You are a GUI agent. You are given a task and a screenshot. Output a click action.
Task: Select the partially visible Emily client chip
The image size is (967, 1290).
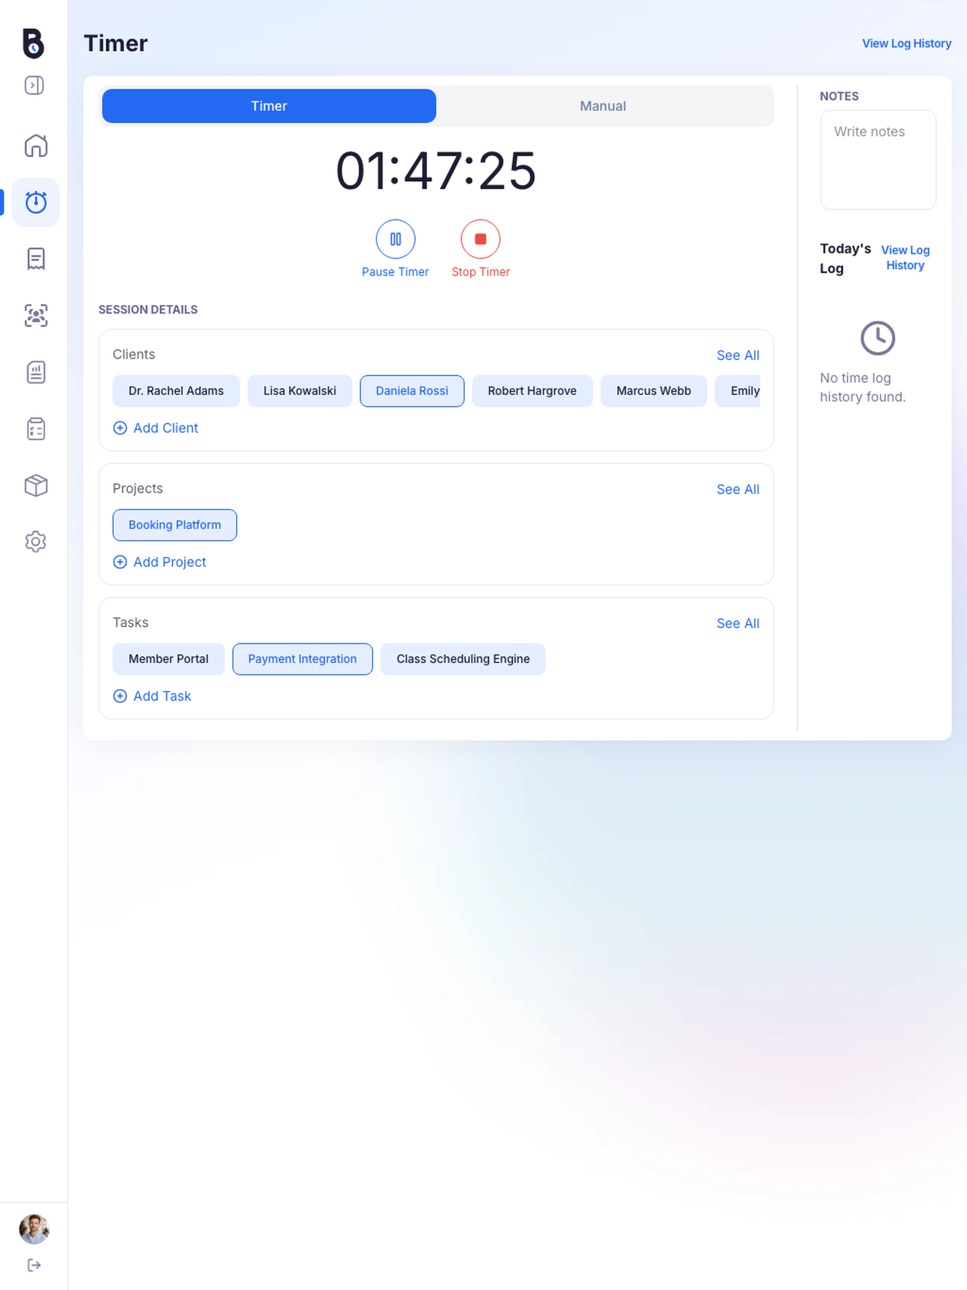738,391
